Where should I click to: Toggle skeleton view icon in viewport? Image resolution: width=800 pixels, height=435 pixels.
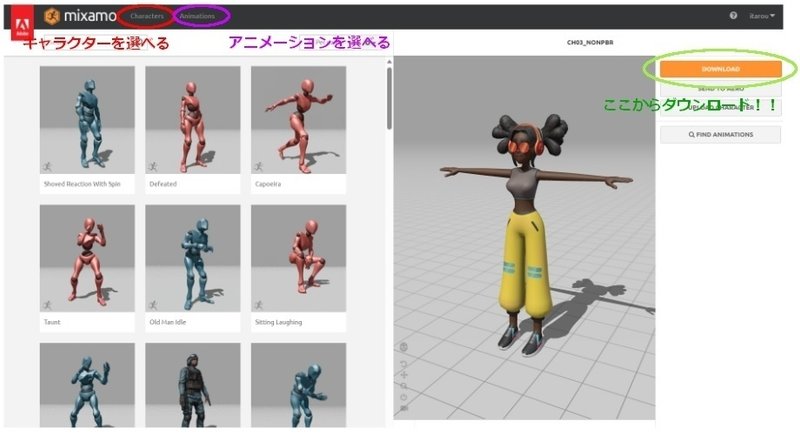click(x=404, y=347)
